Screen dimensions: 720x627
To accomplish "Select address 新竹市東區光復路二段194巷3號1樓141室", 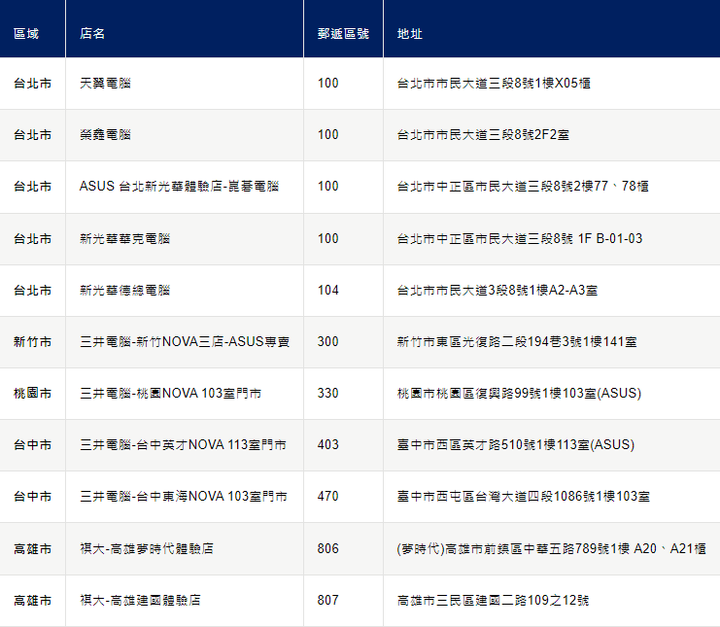I will tap(517, 341).
